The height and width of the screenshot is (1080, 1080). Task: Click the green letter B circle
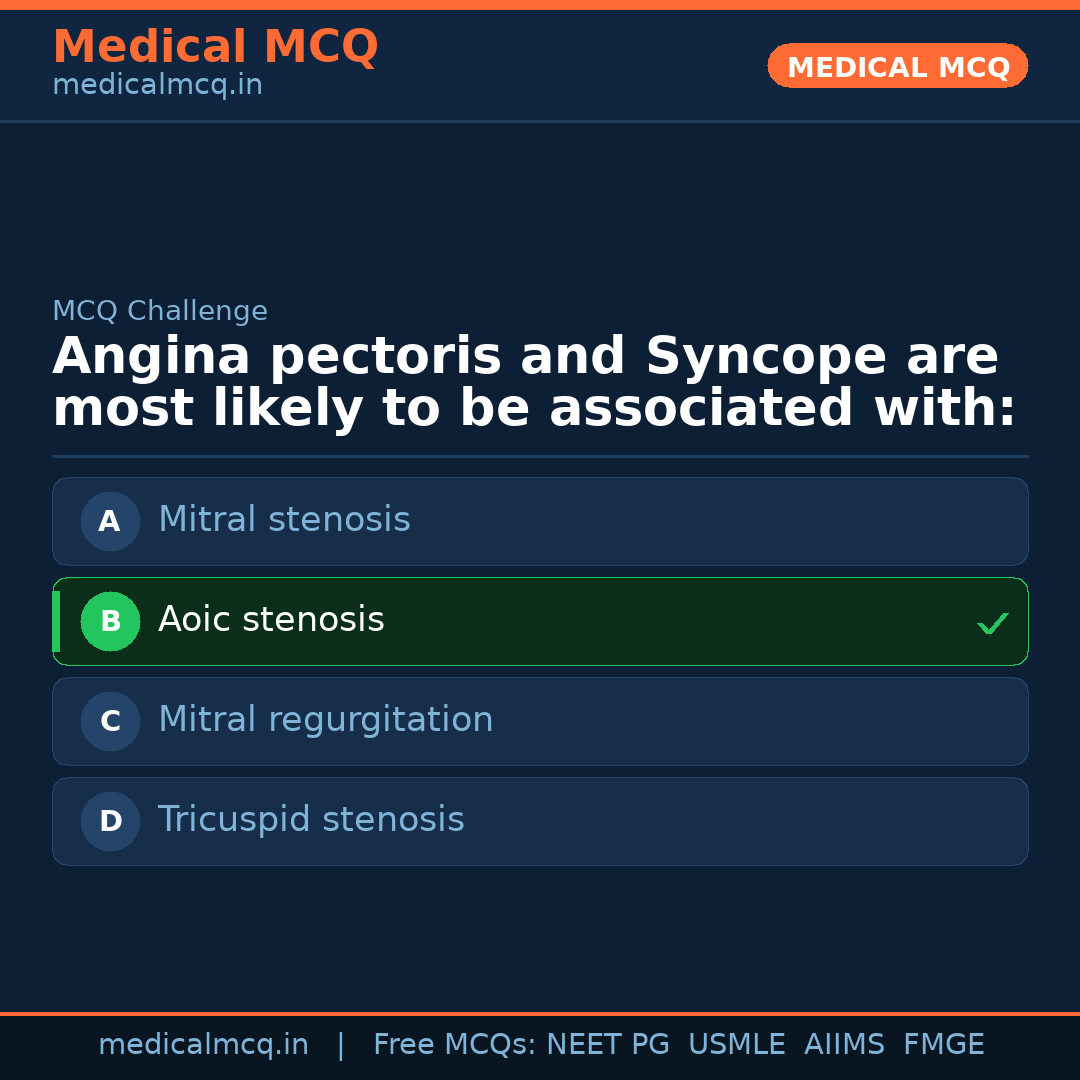[110, 621]
